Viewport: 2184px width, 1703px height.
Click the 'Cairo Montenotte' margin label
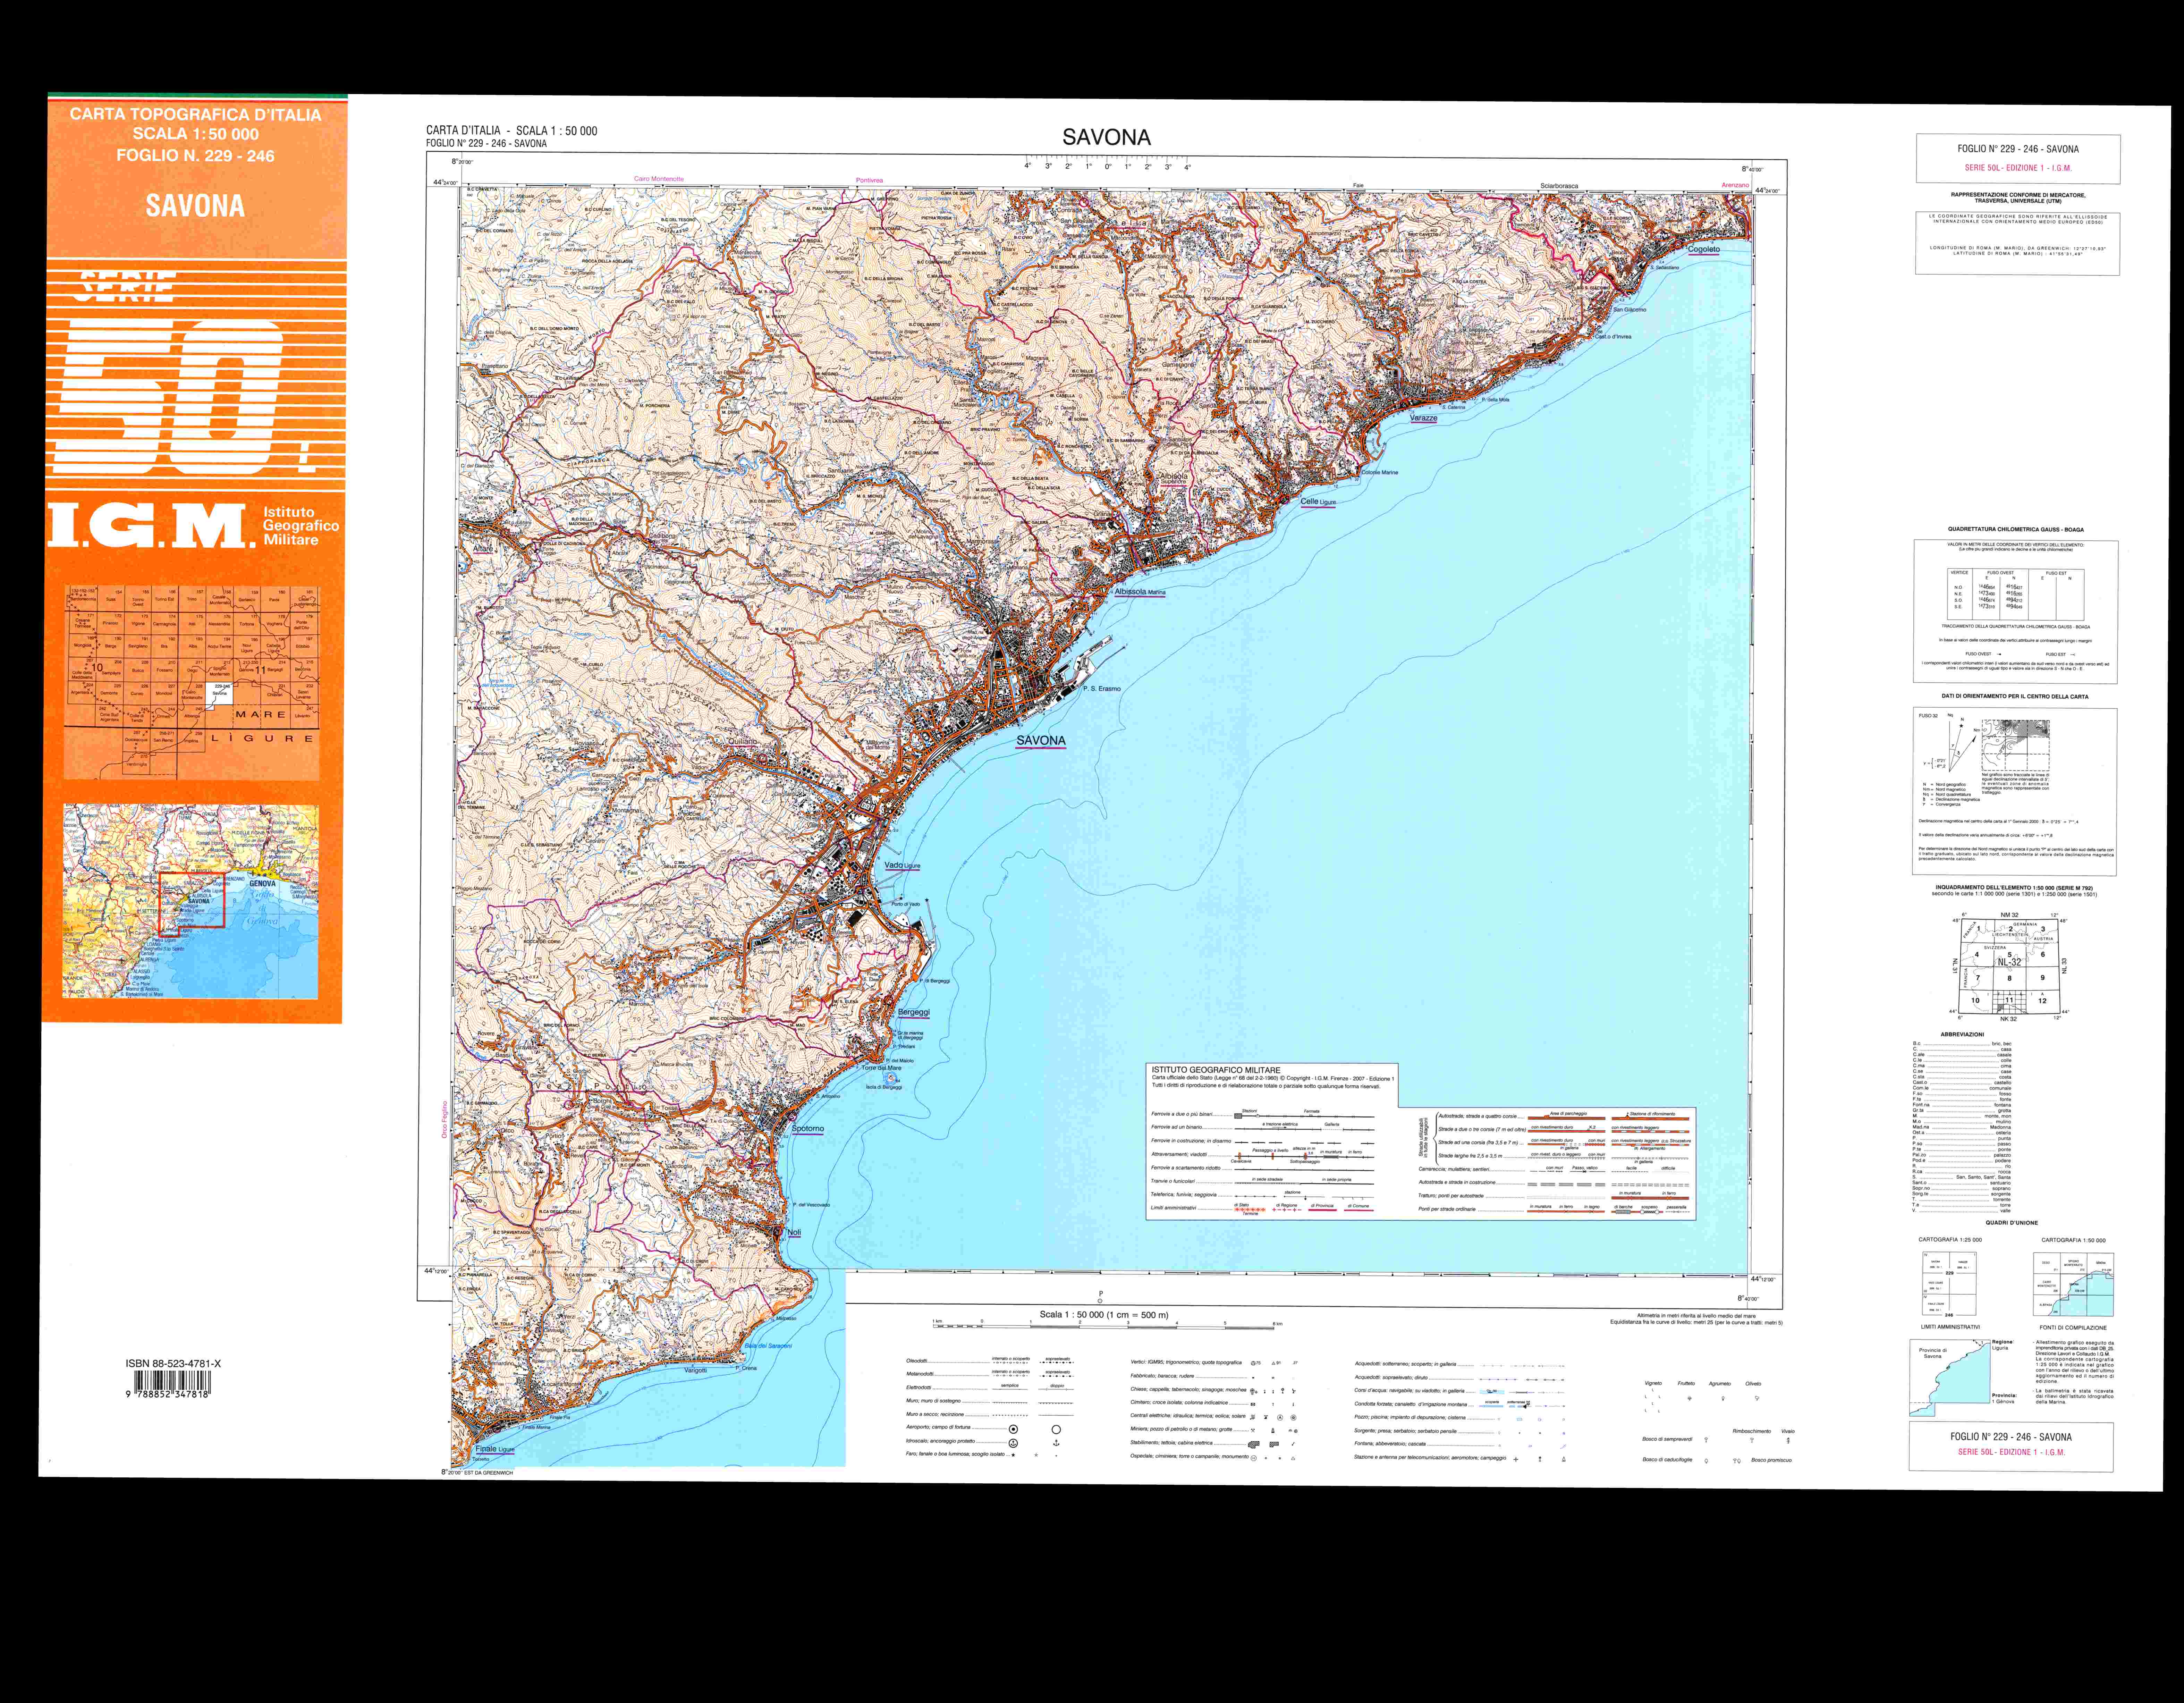[x=659, y=179]
